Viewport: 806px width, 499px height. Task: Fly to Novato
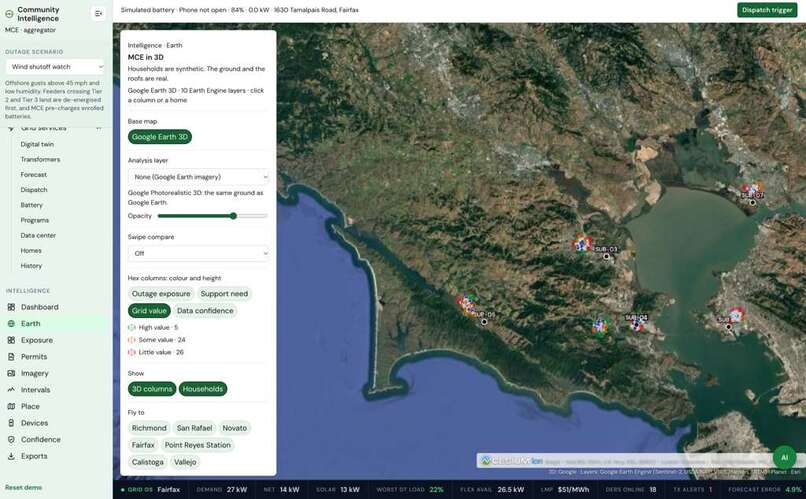point(234,428)
